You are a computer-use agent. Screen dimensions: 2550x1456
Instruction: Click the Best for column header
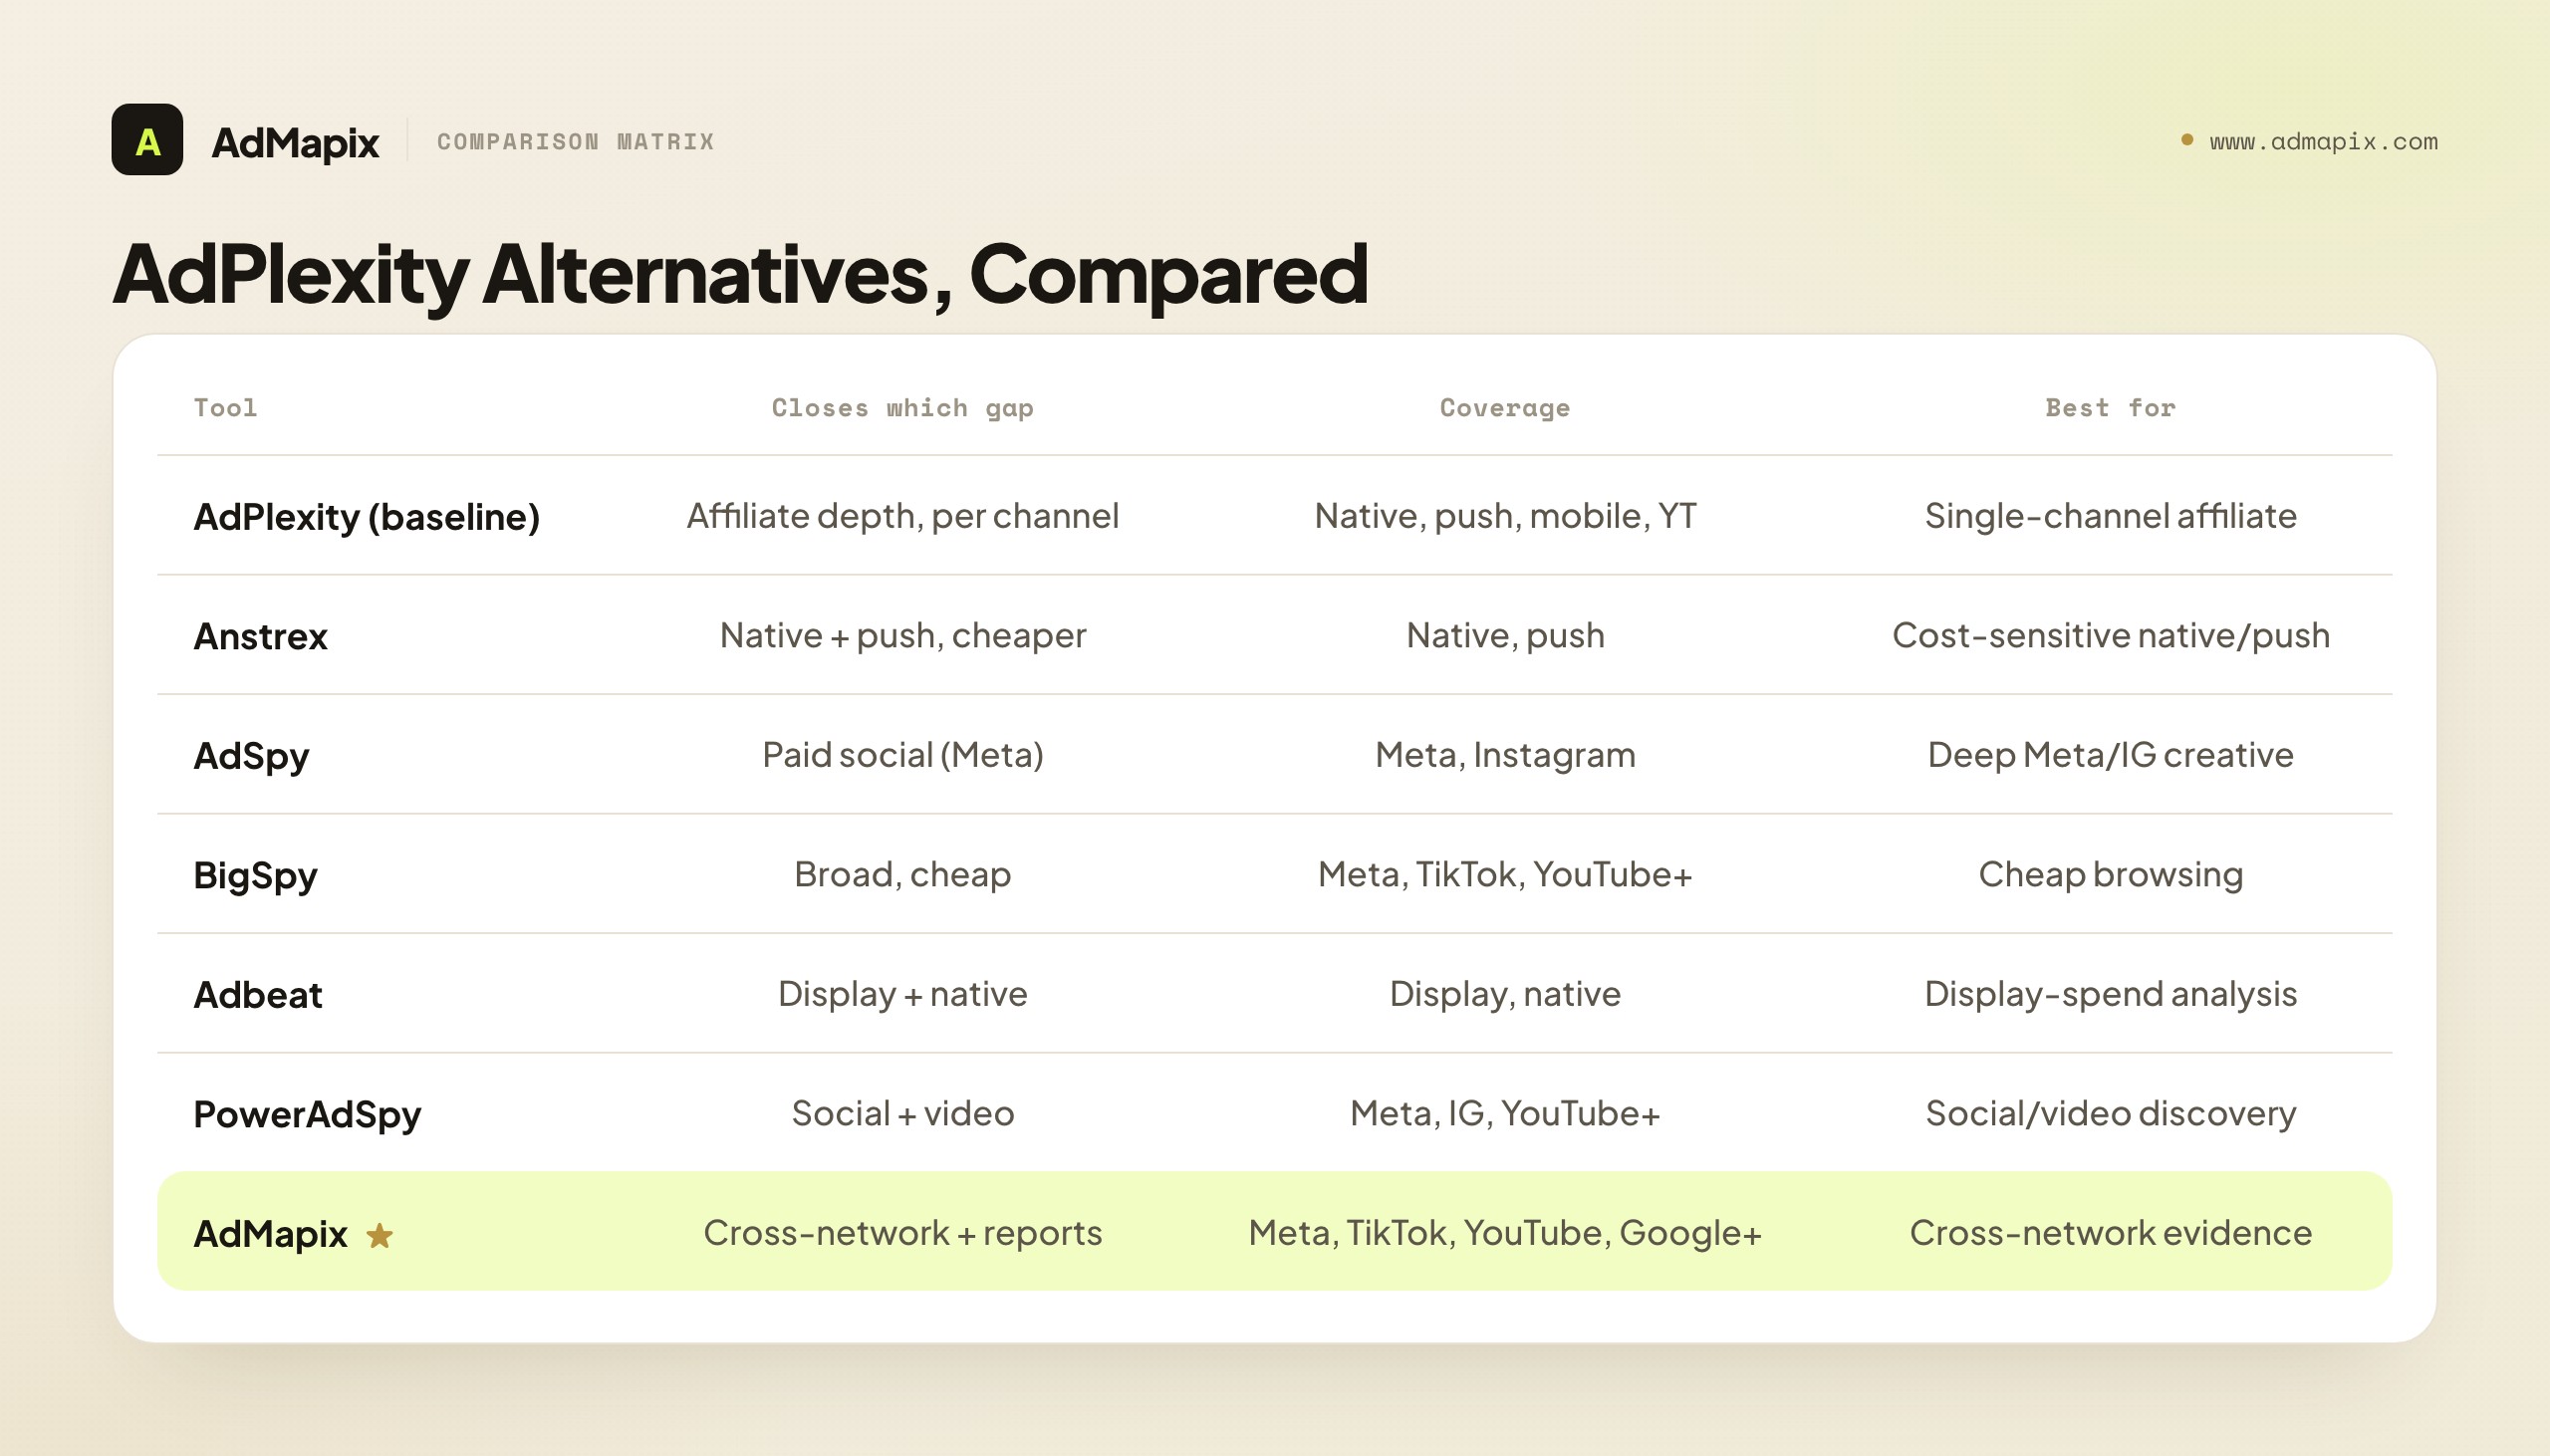pyautogui.click(x=2110, y=407)
